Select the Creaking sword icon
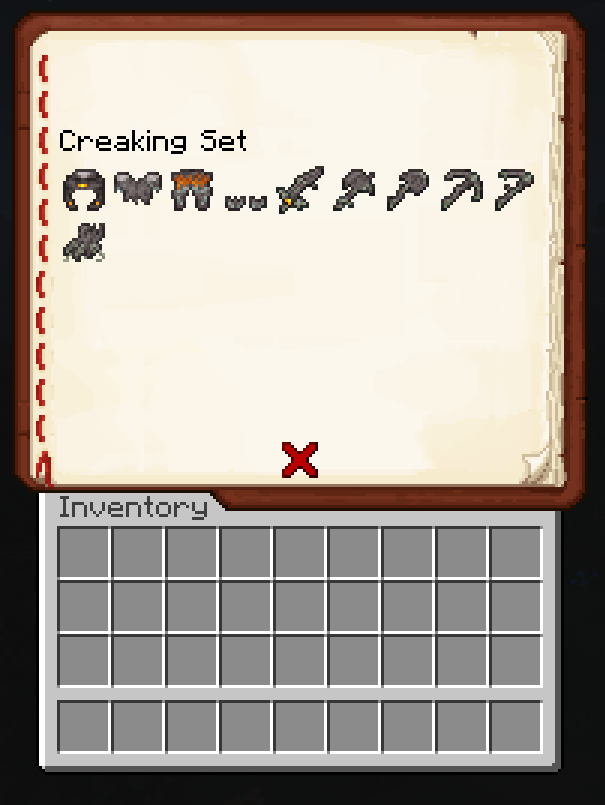The height and width of the screenshot is (805, 605). pyautogui.click(x=300, y=189)
